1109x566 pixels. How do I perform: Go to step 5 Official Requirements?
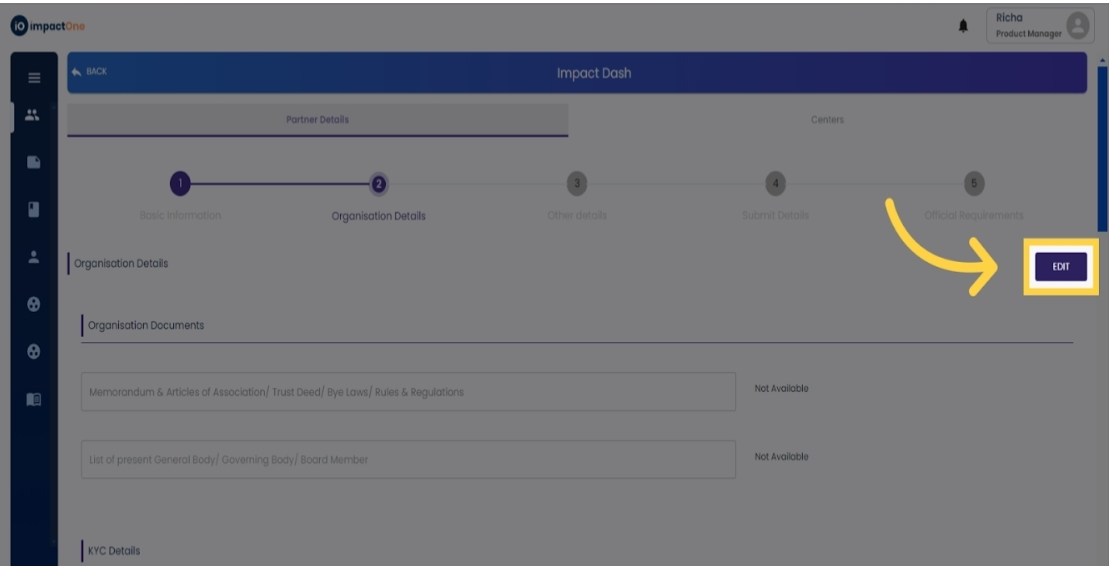pos(974,184)
